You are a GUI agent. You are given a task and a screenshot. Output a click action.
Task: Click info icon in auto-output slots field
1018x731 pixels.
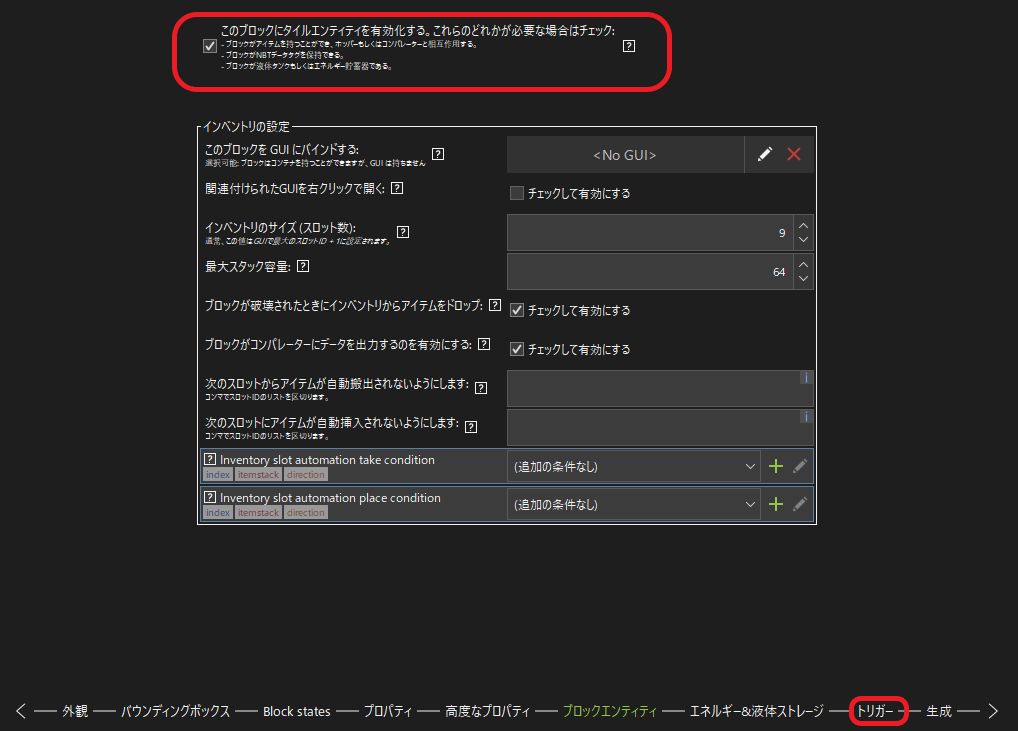[806, 378]
